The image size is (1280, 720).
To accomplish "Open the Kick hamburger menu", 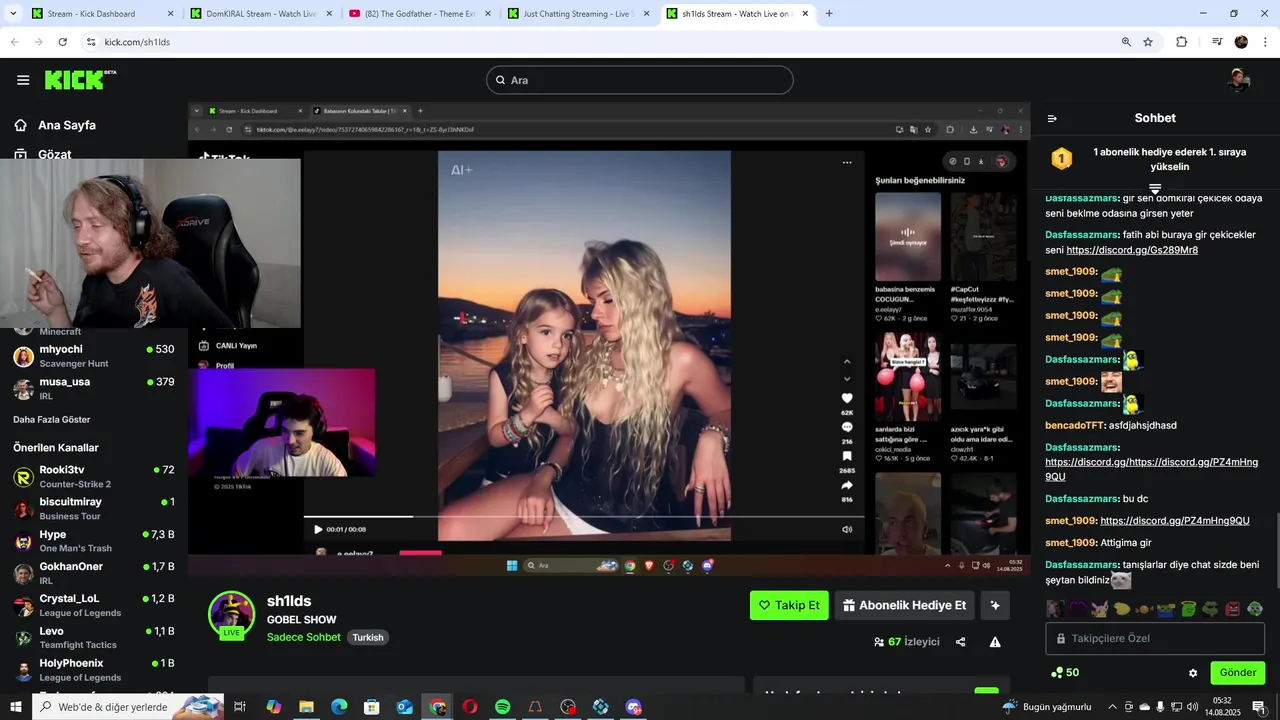I will [x=23, y=80].
